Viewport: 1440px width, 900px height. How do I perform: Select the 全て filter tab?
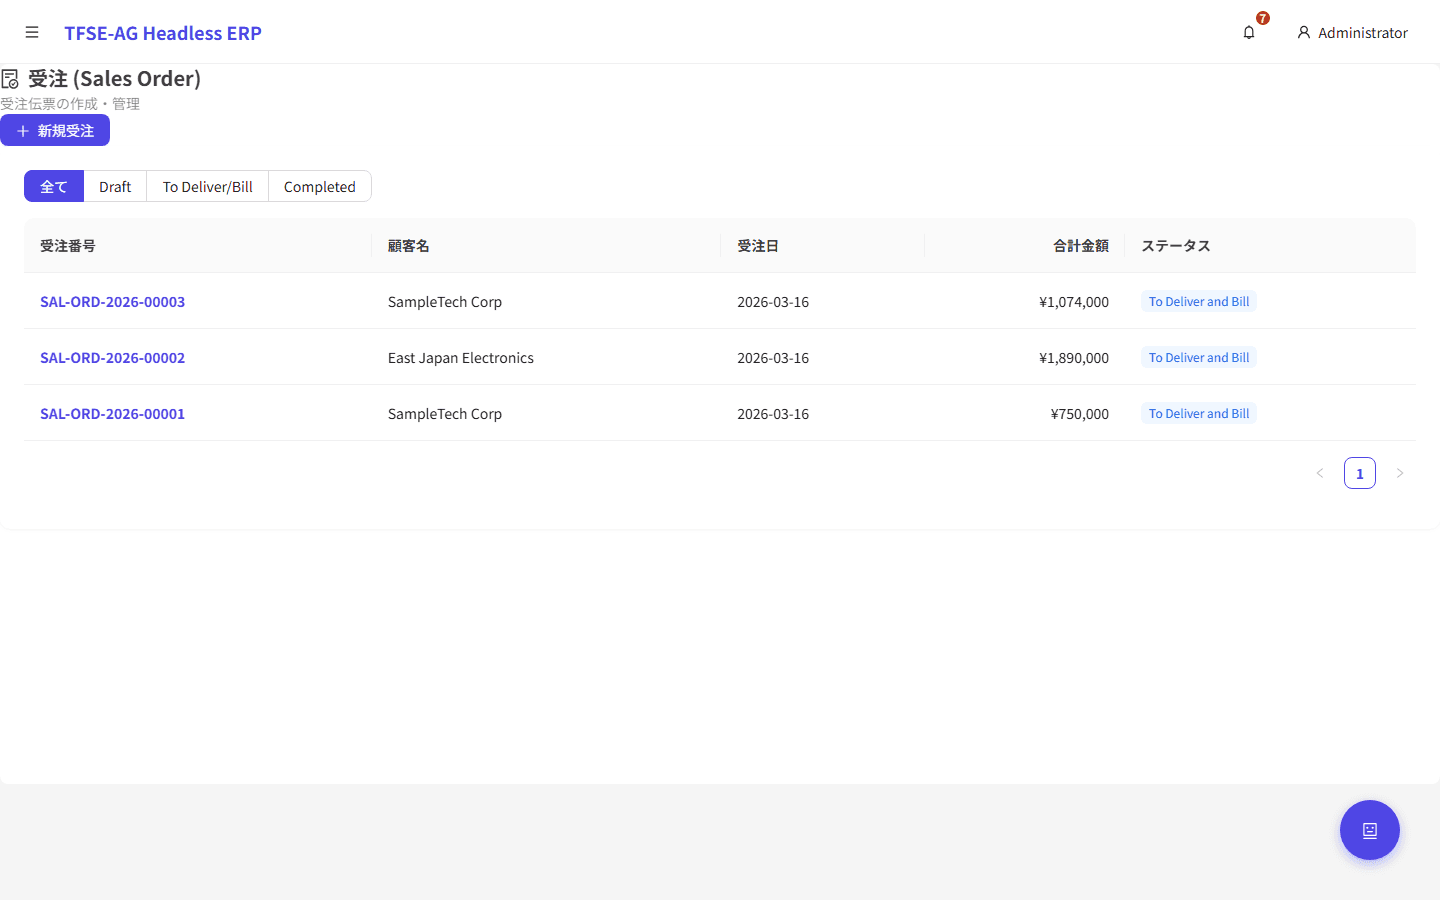[54, 187]
